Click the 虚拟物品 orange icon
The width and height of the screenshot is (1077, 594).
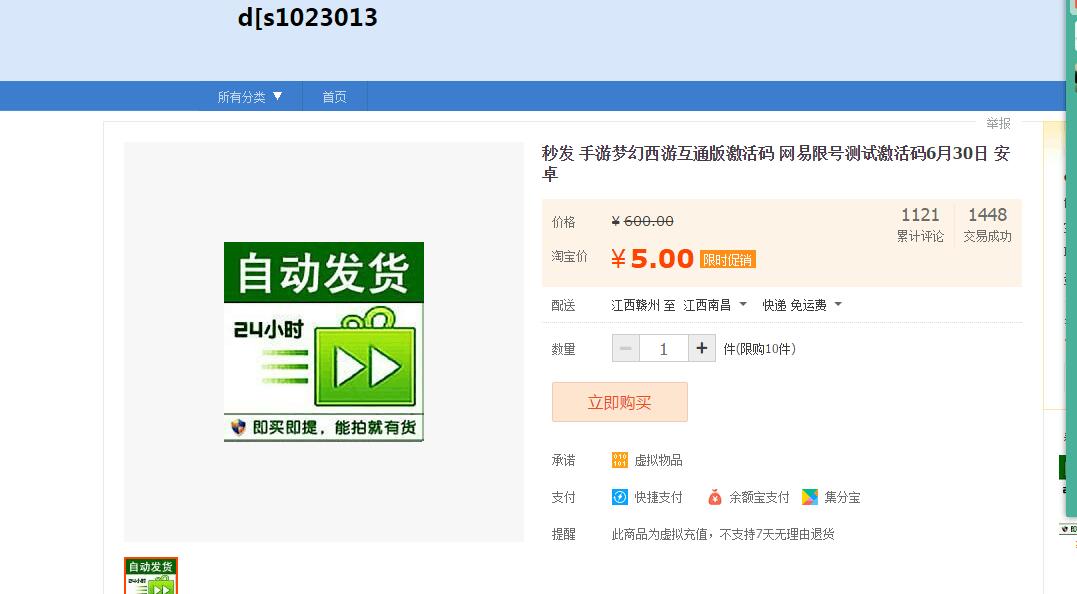point(620,460)
